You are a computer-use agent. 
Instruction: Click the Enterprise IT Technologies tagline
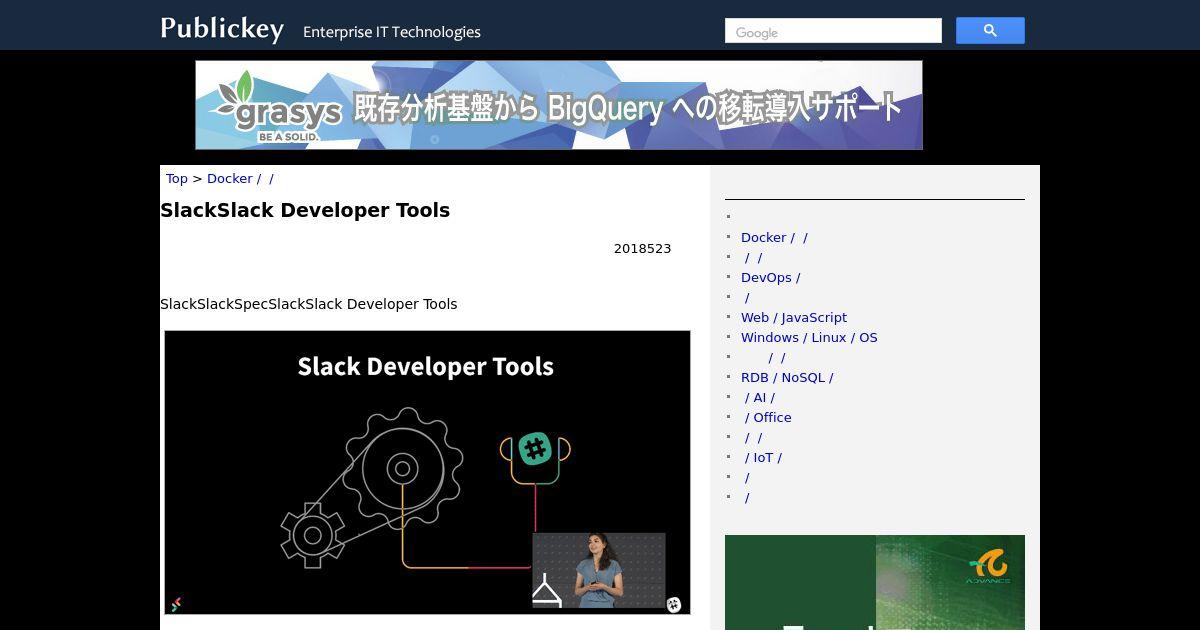coord(392,32)
